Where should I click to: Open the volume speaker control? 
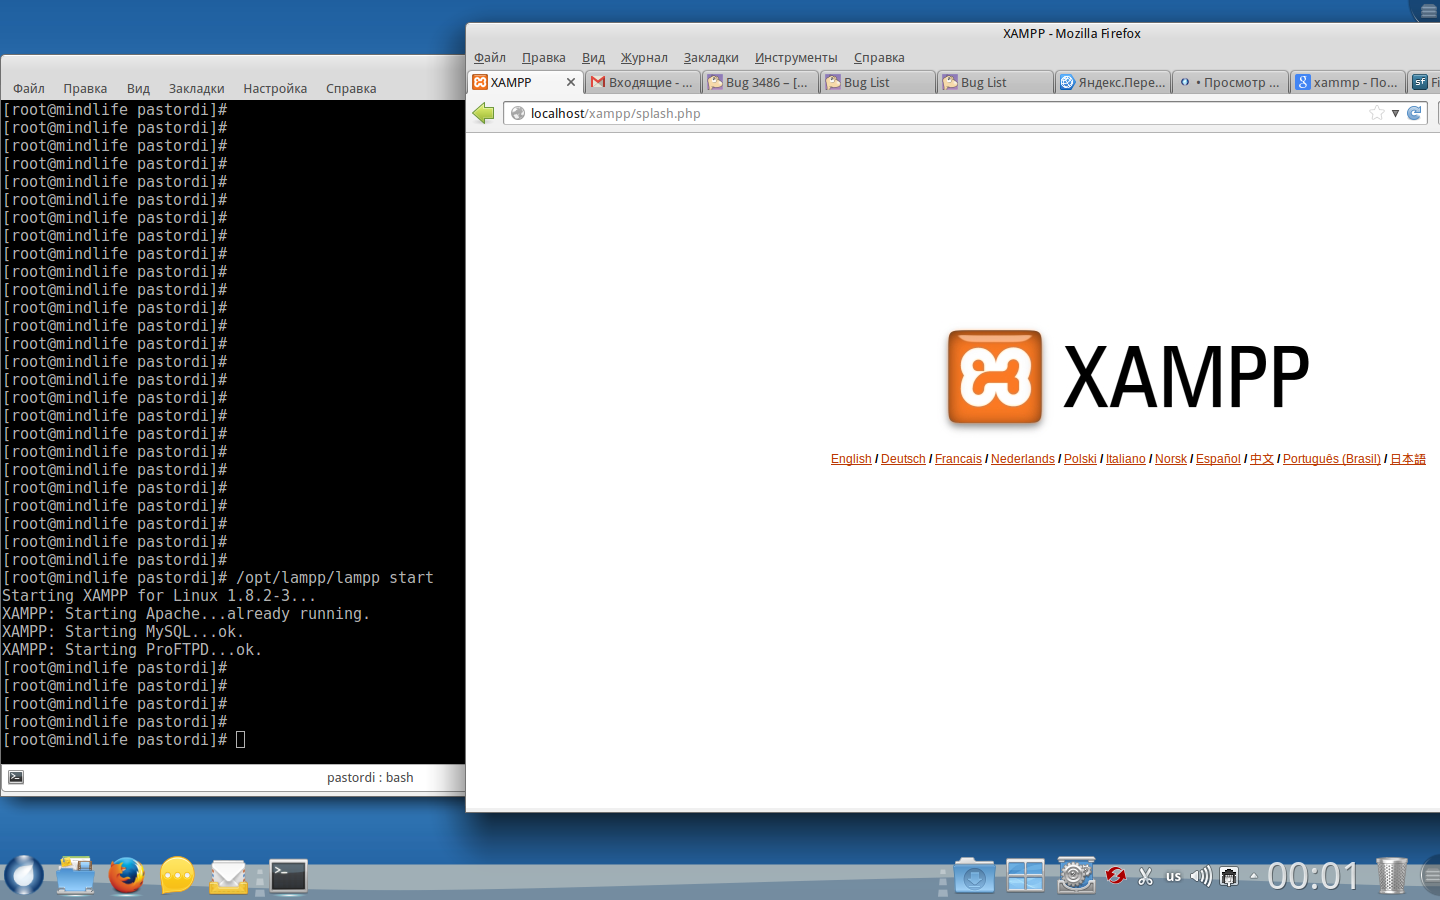pos(1200,876)
